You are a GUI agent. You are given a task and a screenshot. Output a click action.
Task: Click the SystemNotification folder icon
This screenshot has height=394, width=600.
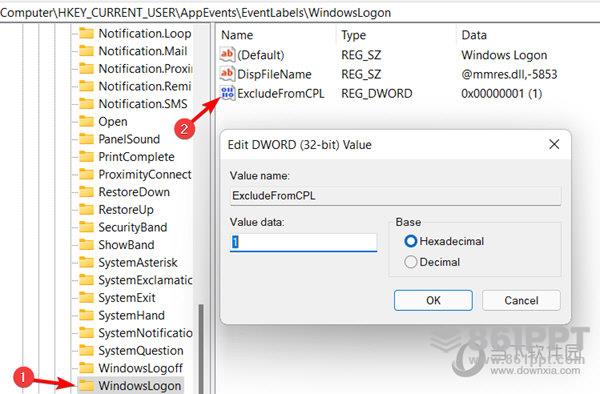86,333
